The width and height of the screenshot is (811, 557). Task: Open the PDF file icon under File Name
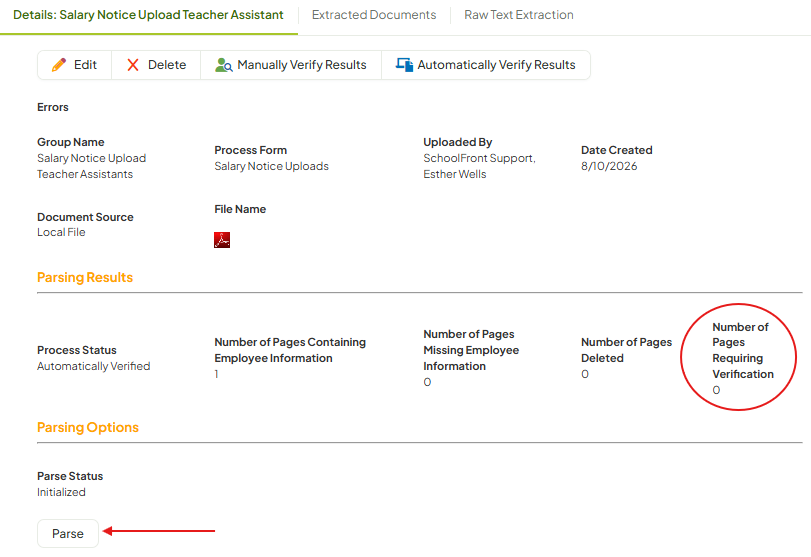click(x=222, y=240)
